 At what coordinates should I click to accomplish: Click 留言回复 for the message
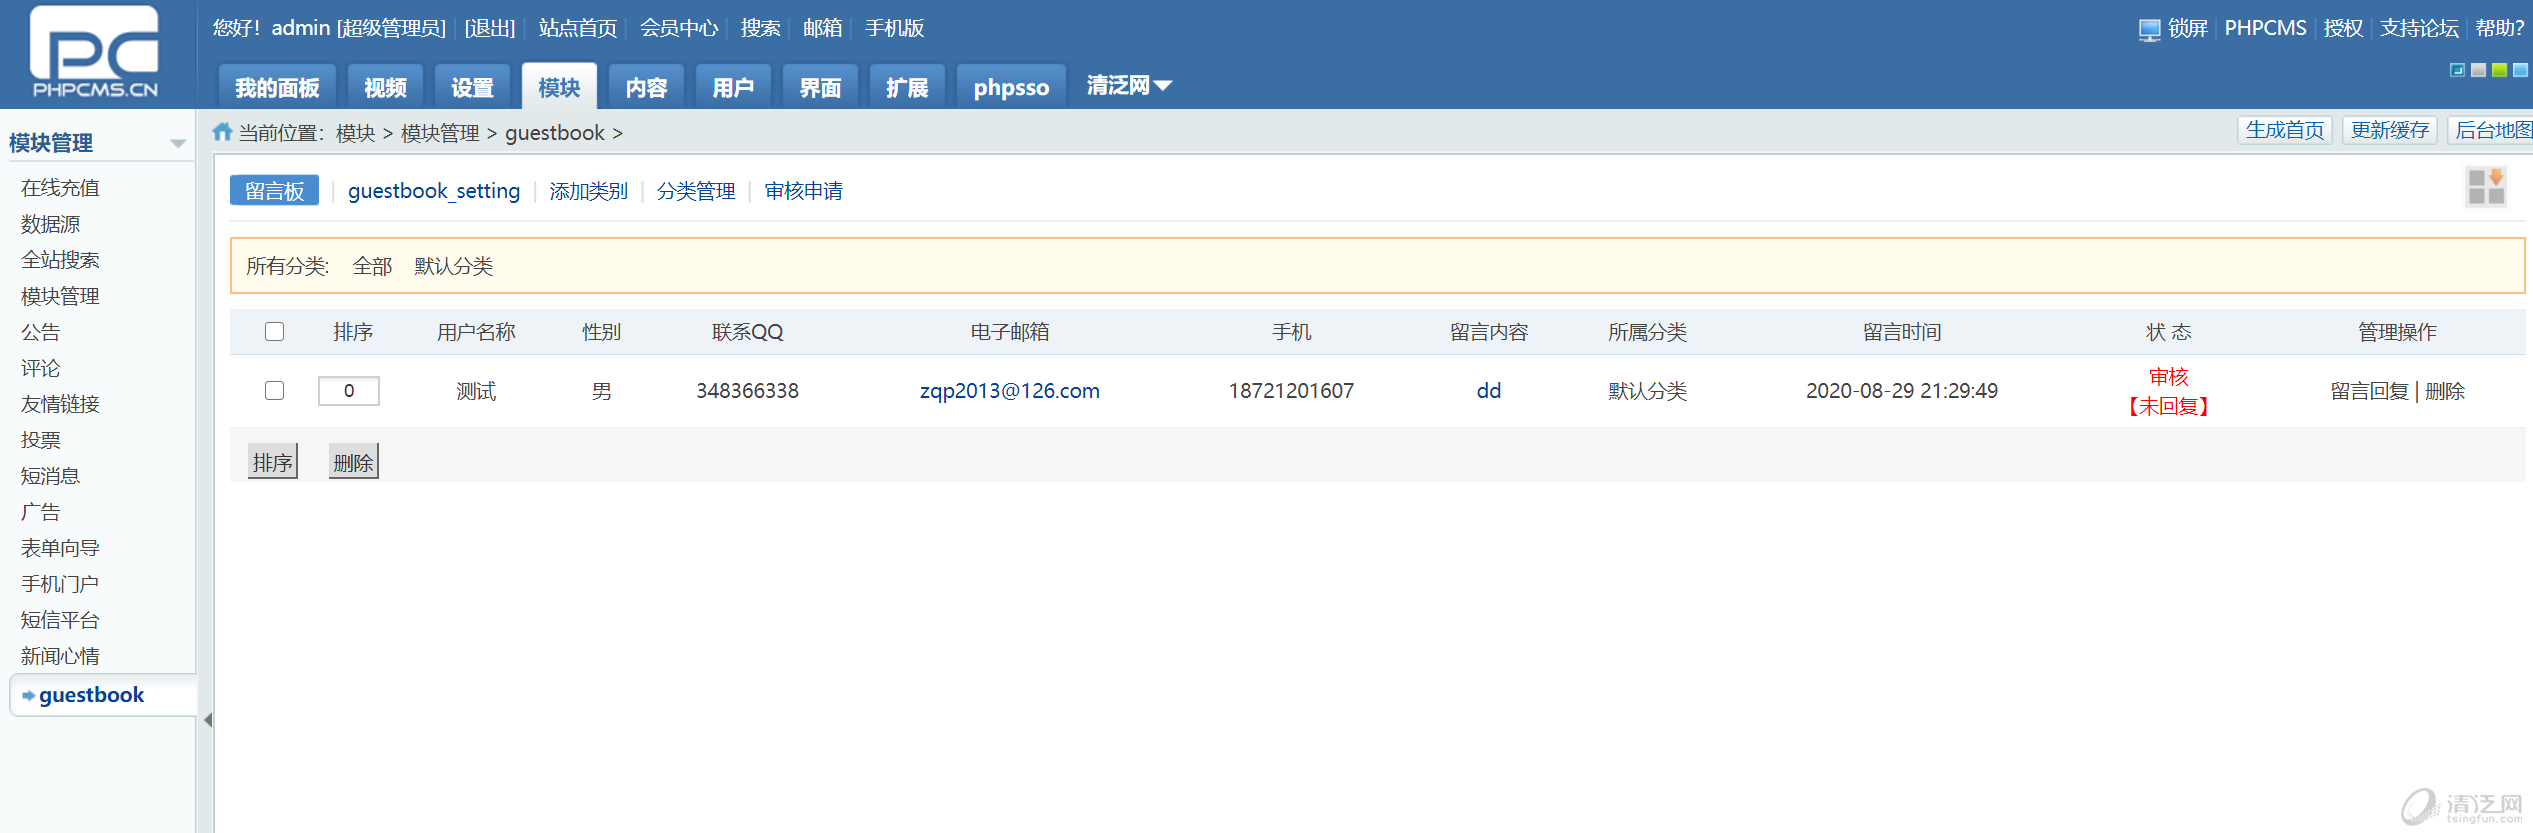(x=2369, y=391)
